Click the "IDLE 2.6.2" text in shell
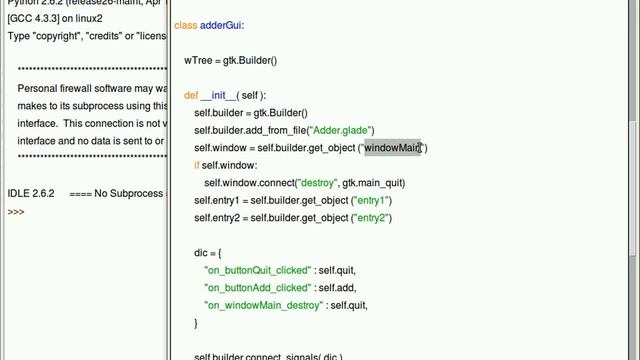The width and height of the screenshot is (640, 360). (x=31, y=193)
